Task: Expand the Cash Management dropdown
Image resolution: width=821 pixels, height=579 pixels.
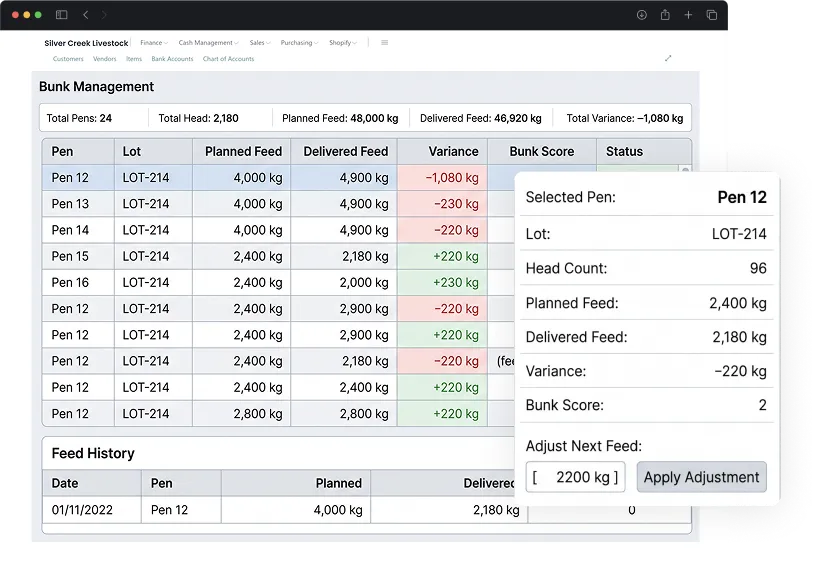Action: (208, 42)
